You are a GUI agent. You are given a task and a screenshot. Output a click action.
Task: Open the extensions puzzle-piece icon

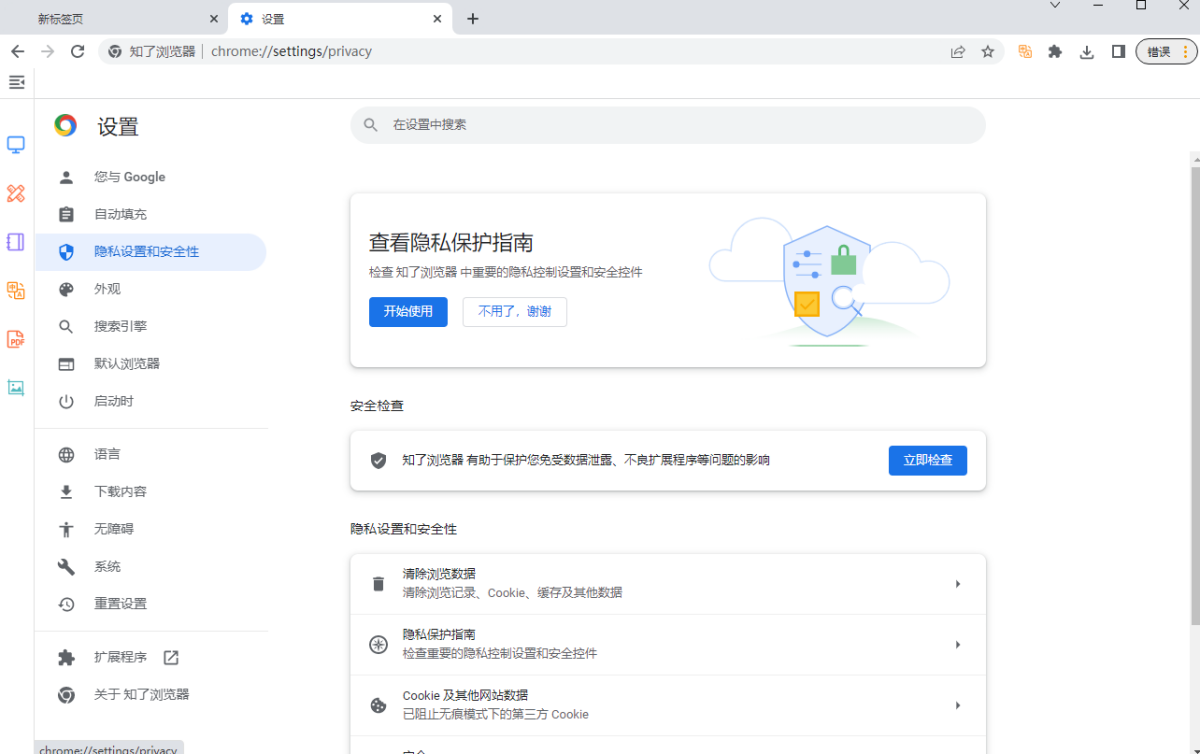coord(1054,51)
